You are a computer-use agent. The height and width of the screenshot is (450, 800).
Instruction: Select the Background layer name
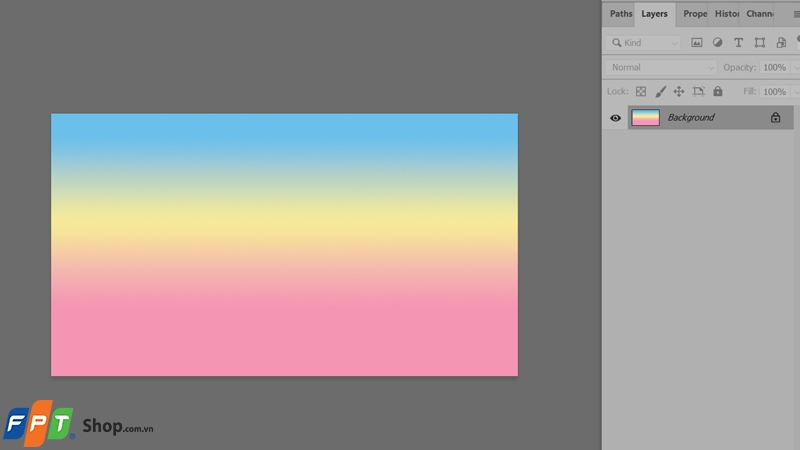pos(691,117)
